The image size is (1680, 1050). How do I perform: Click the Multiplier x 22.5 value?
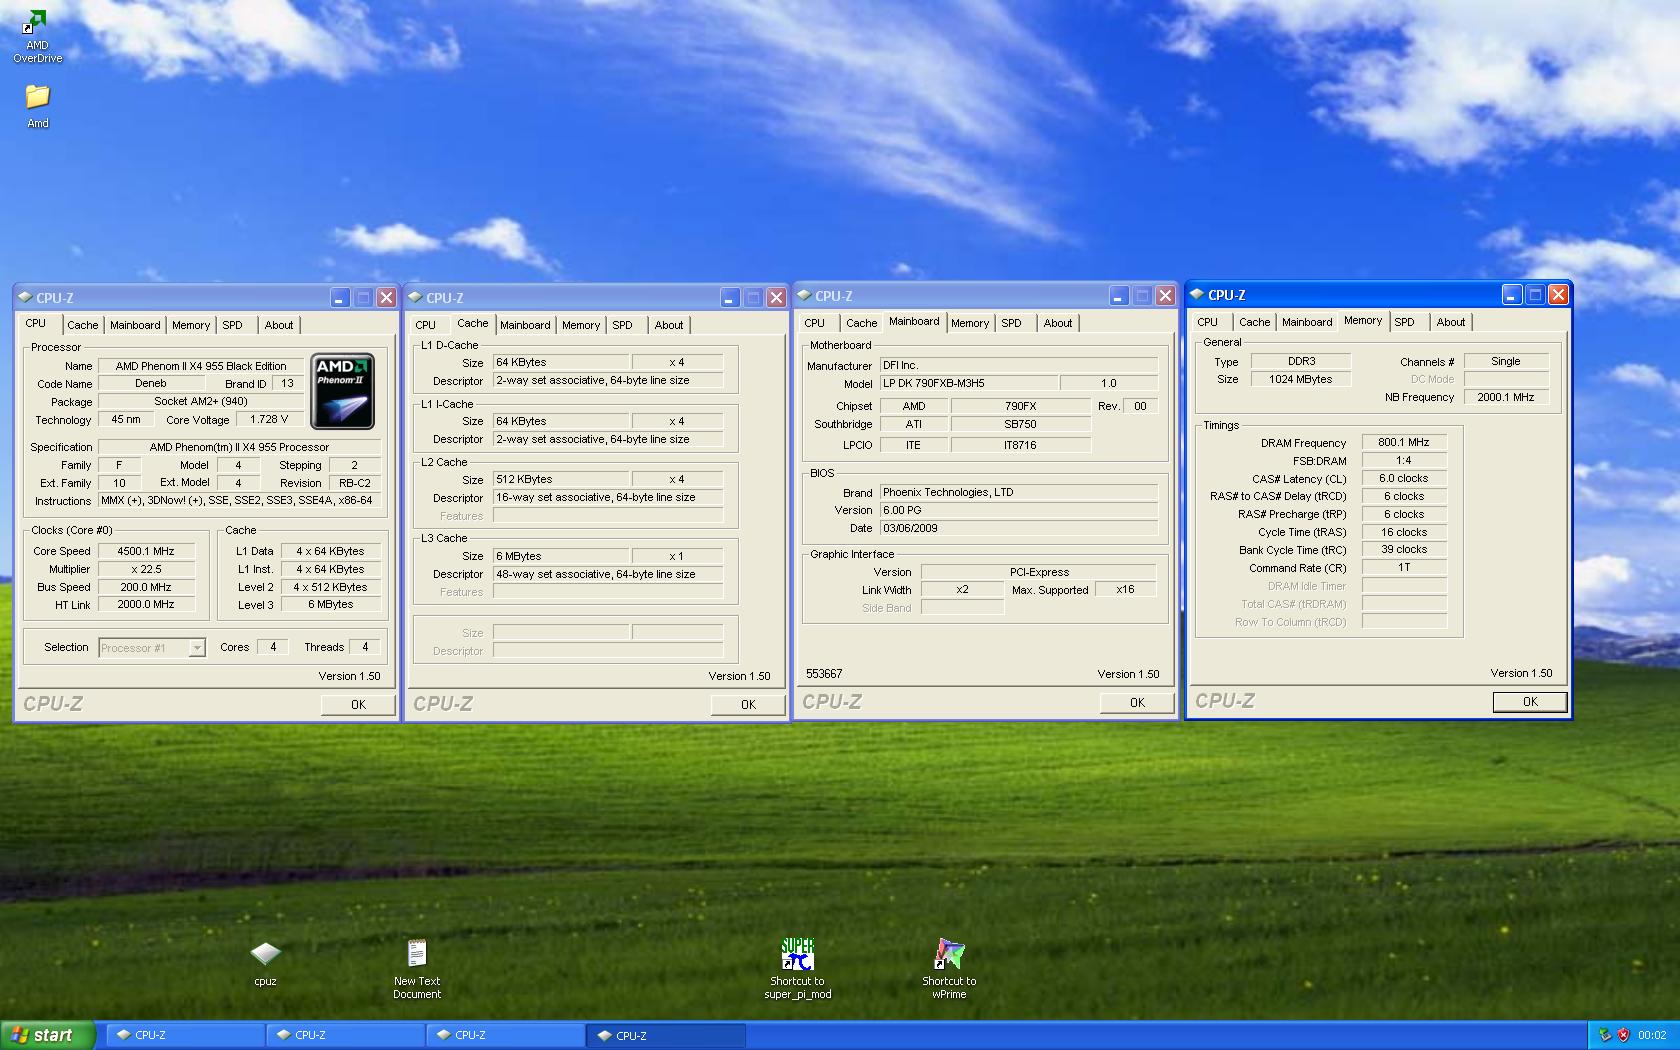coord(146,569)
